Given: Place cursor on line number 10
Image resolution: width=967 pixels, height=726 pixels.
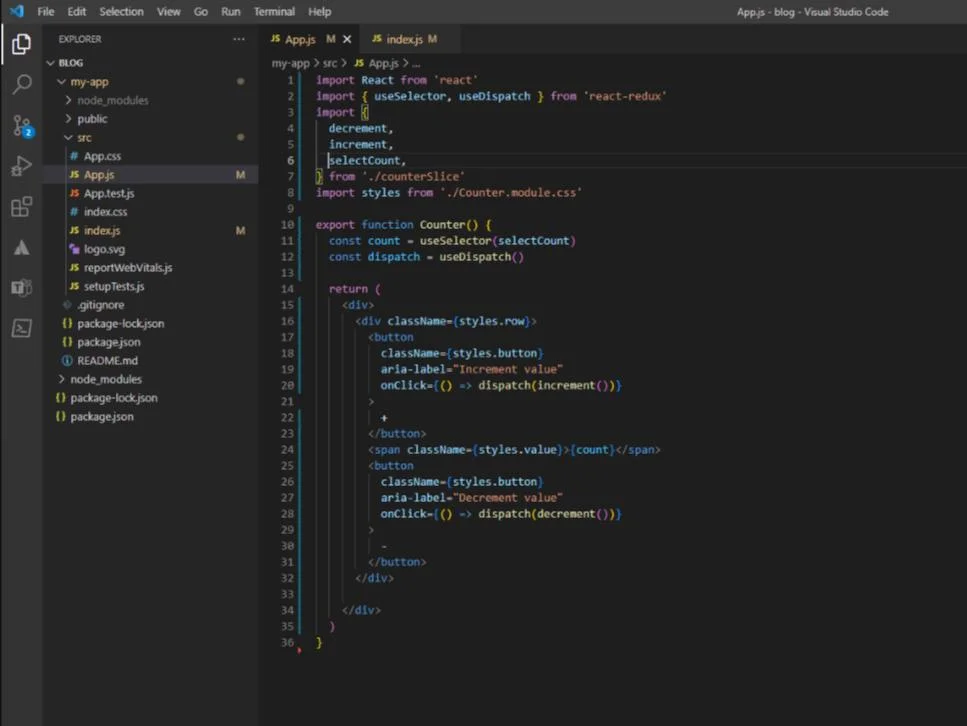Looking at the screenshot, I should point(287,225).
